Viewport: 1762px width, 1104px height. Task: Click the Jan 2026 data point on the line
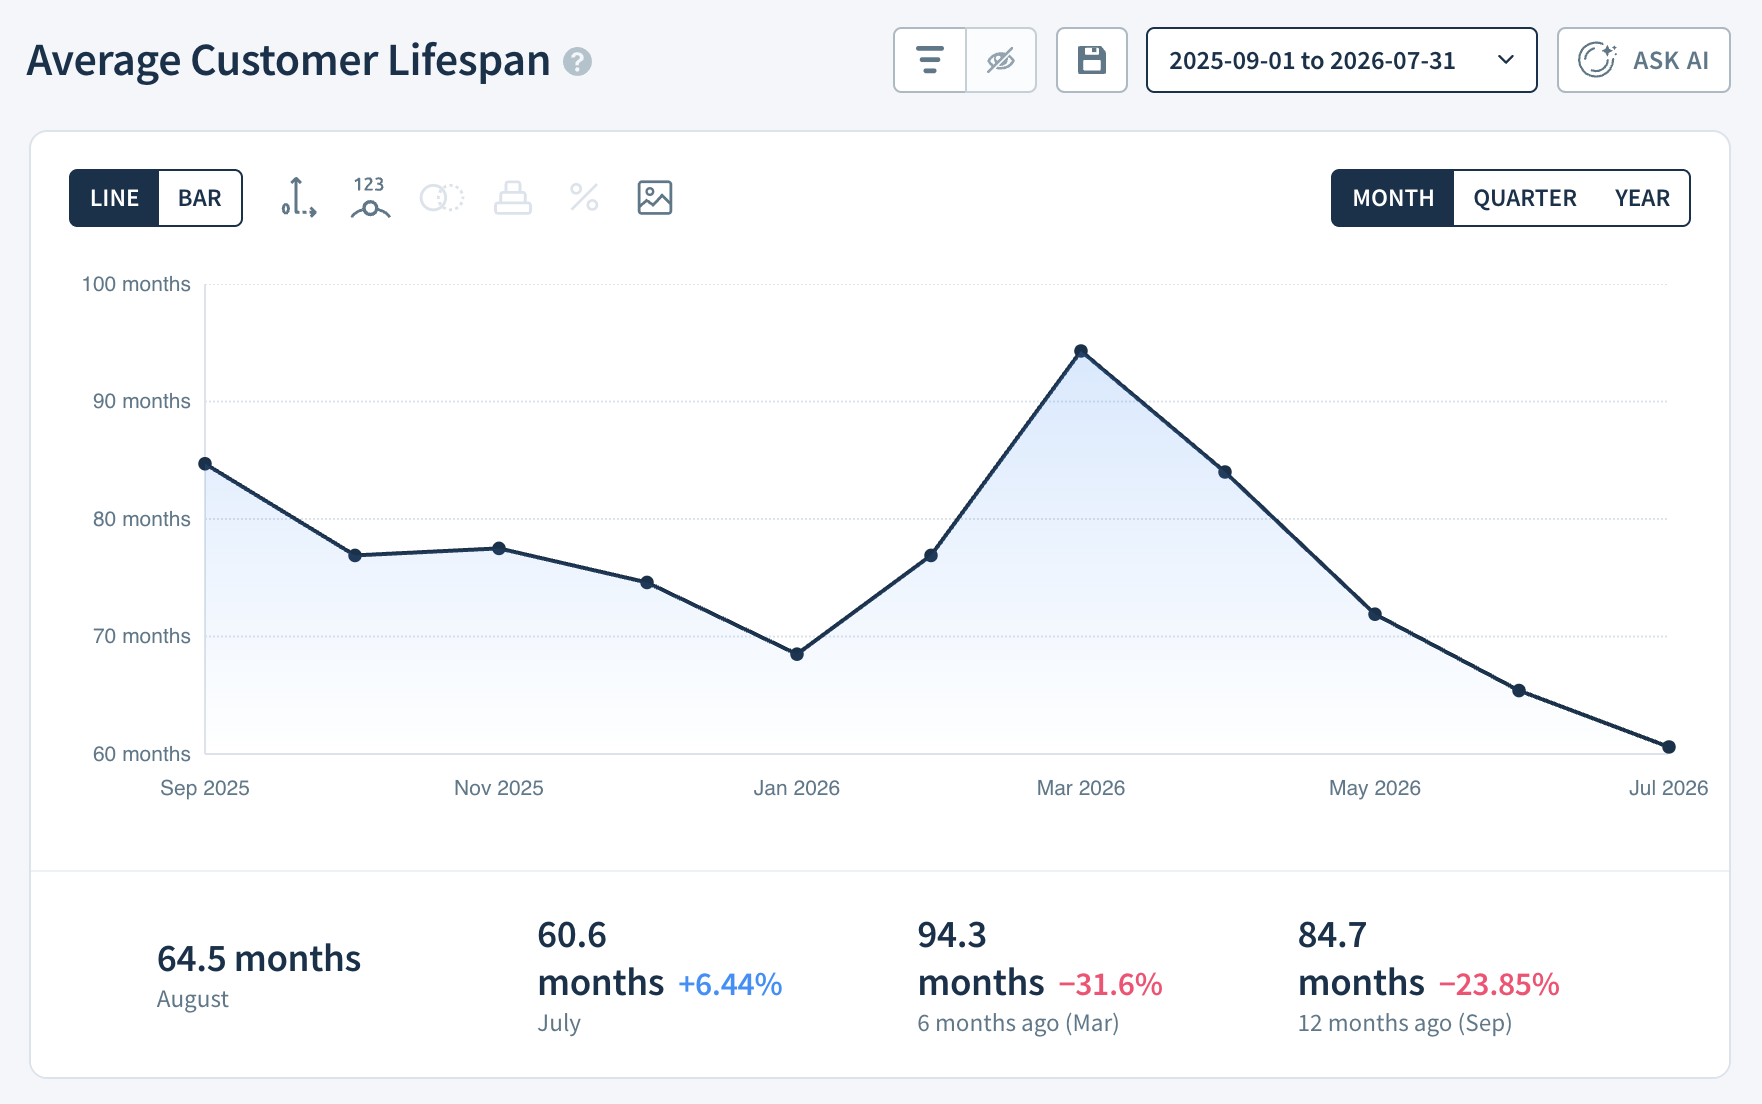click(x=797, y=654)
